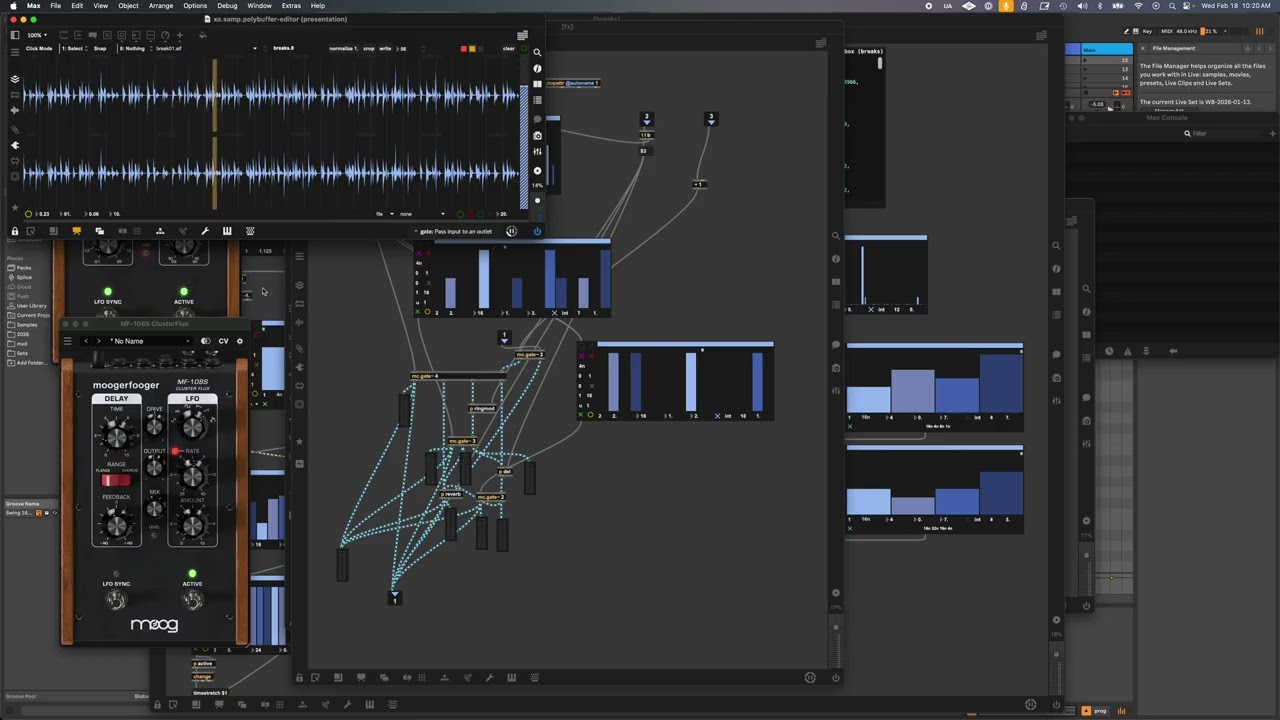The height and width of the screenshot is (720, 1280).
Task: Open the 100% zoom dropdown in editor toolbar
Action: tap(37, 35)
